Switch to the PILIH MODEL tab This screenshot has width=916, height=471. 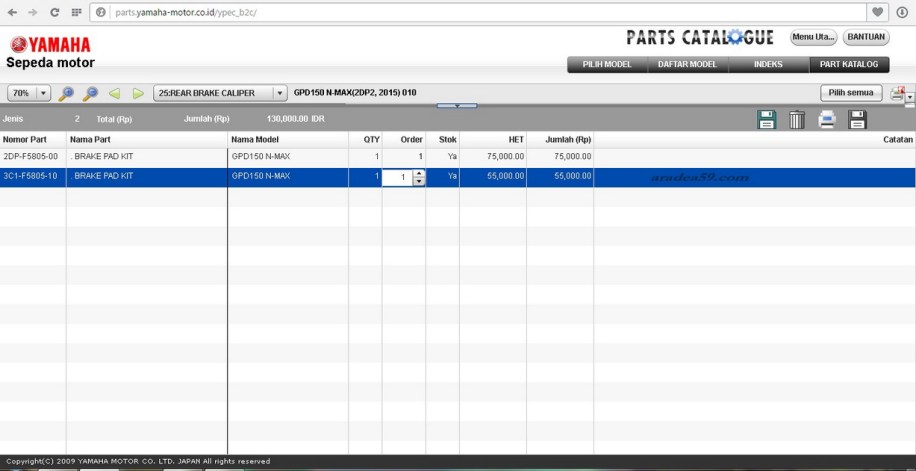(607, 65)
